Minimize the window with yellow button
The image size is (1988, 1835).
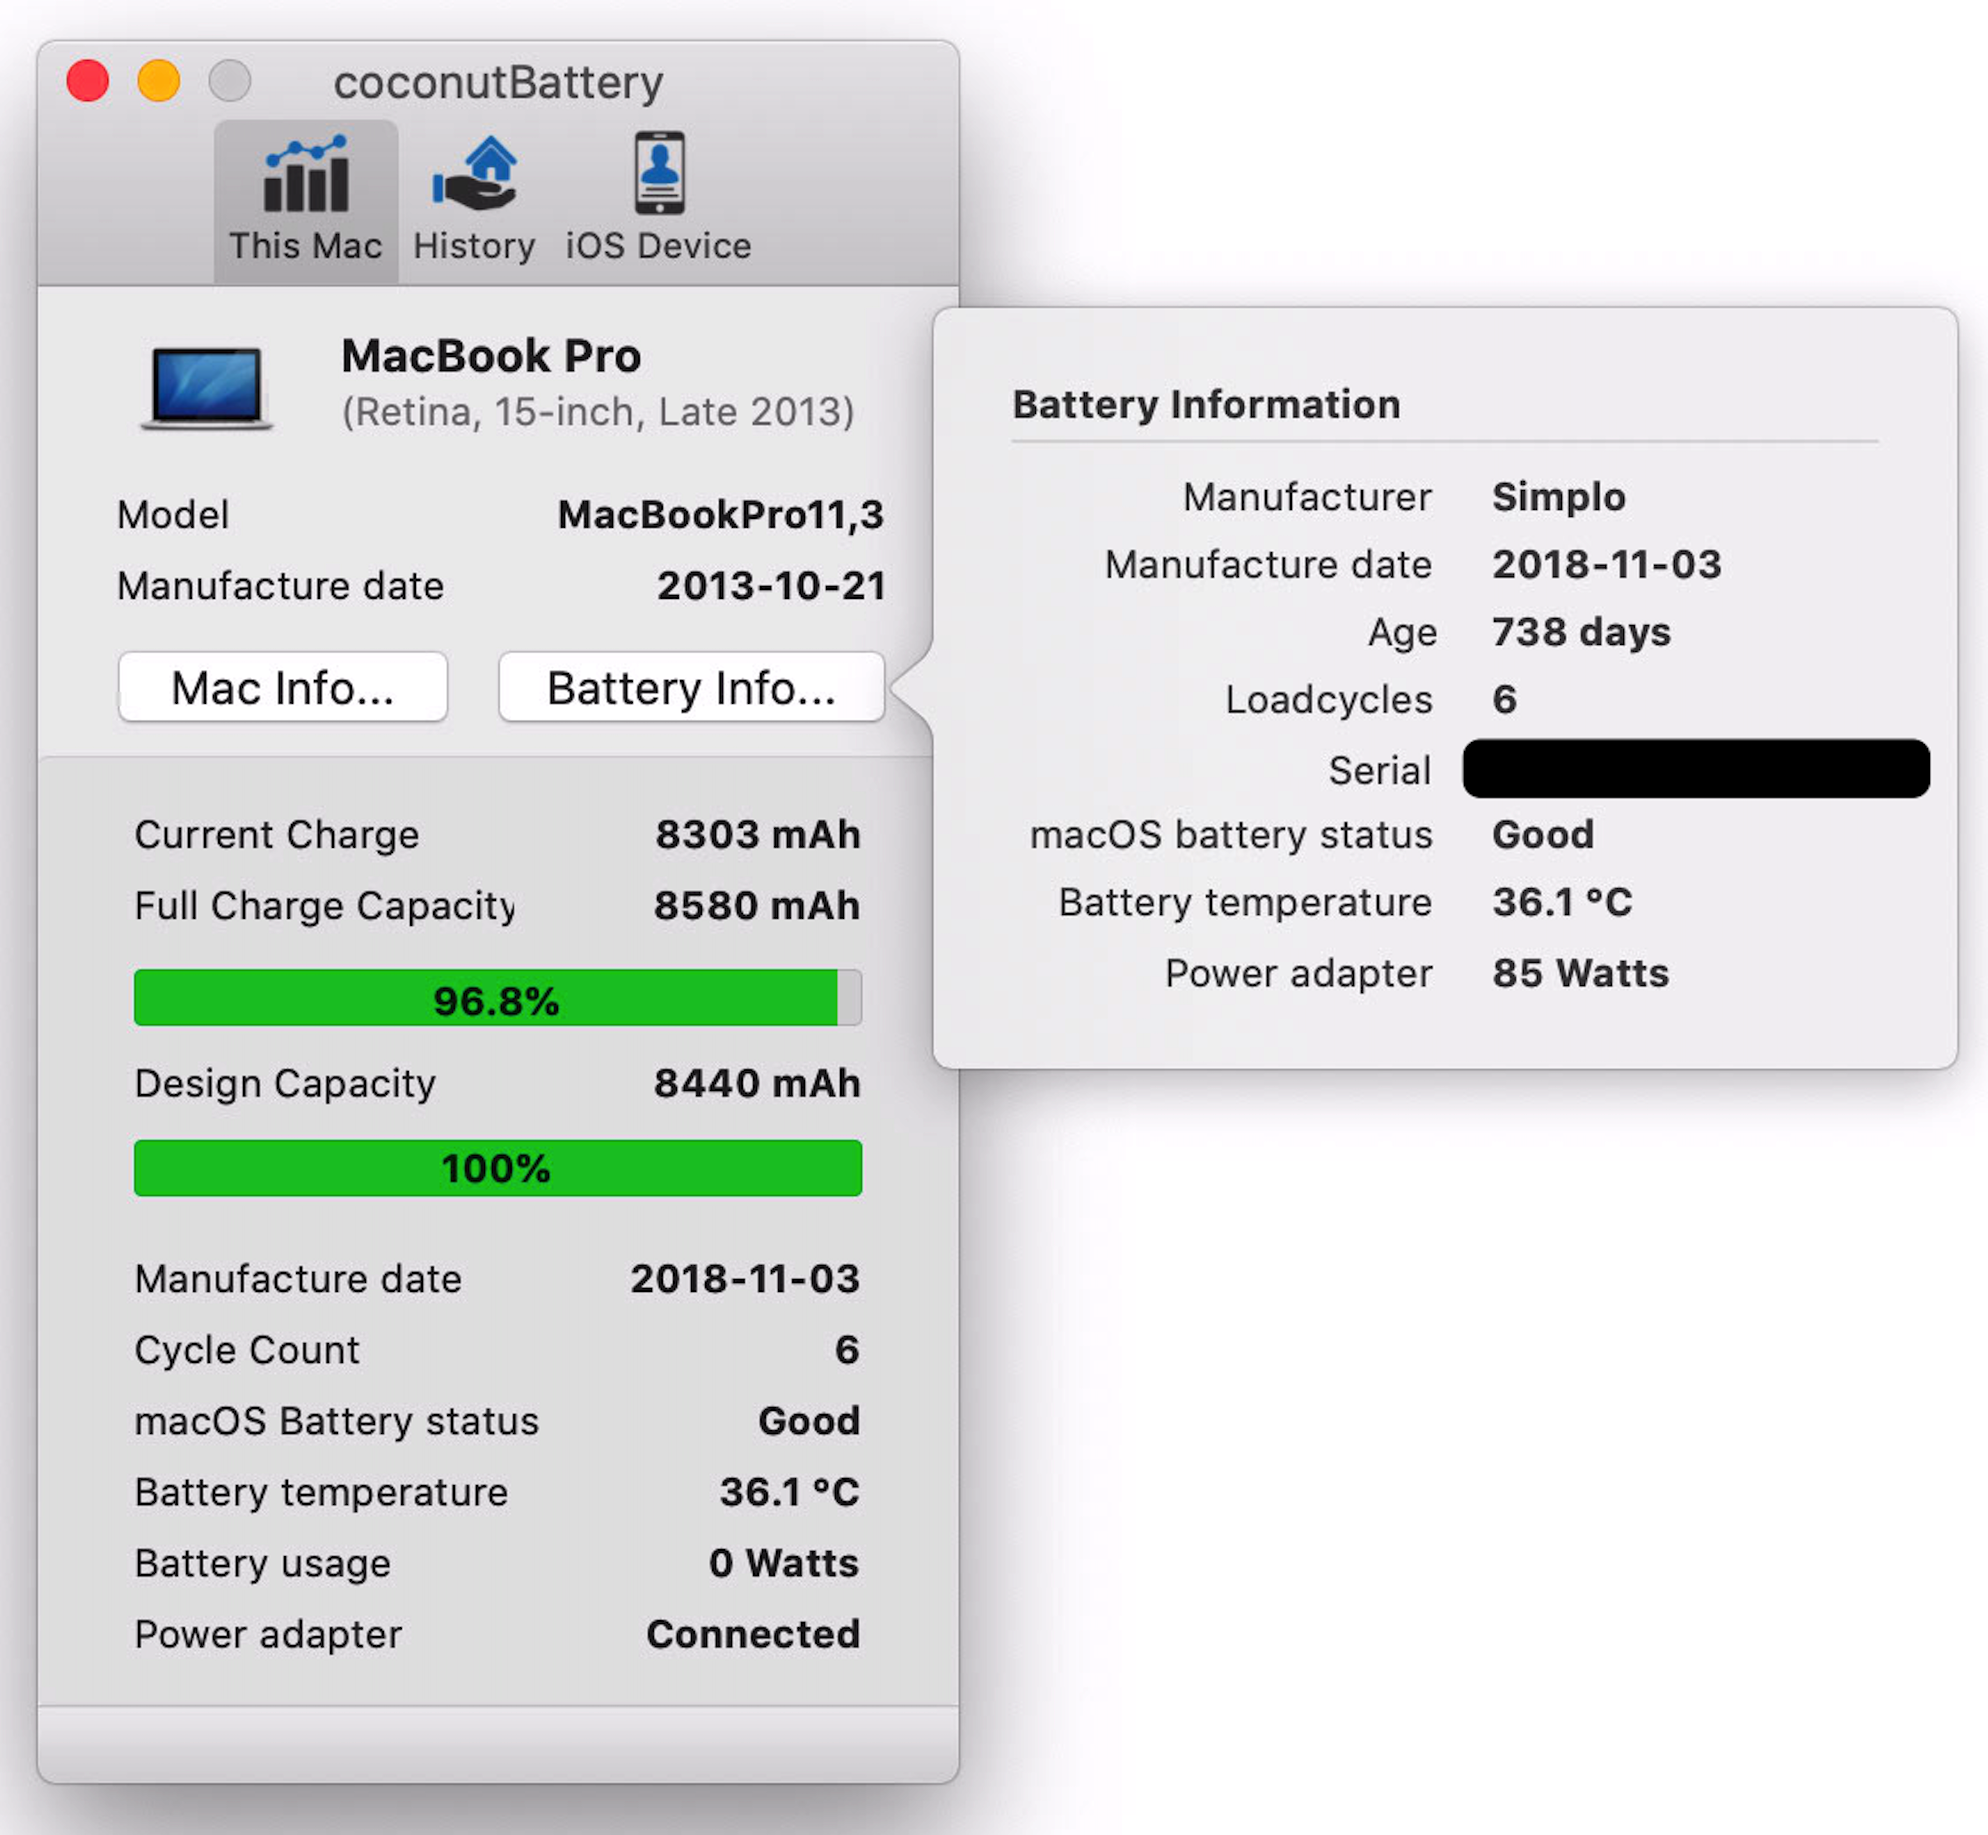pos(159,81)
